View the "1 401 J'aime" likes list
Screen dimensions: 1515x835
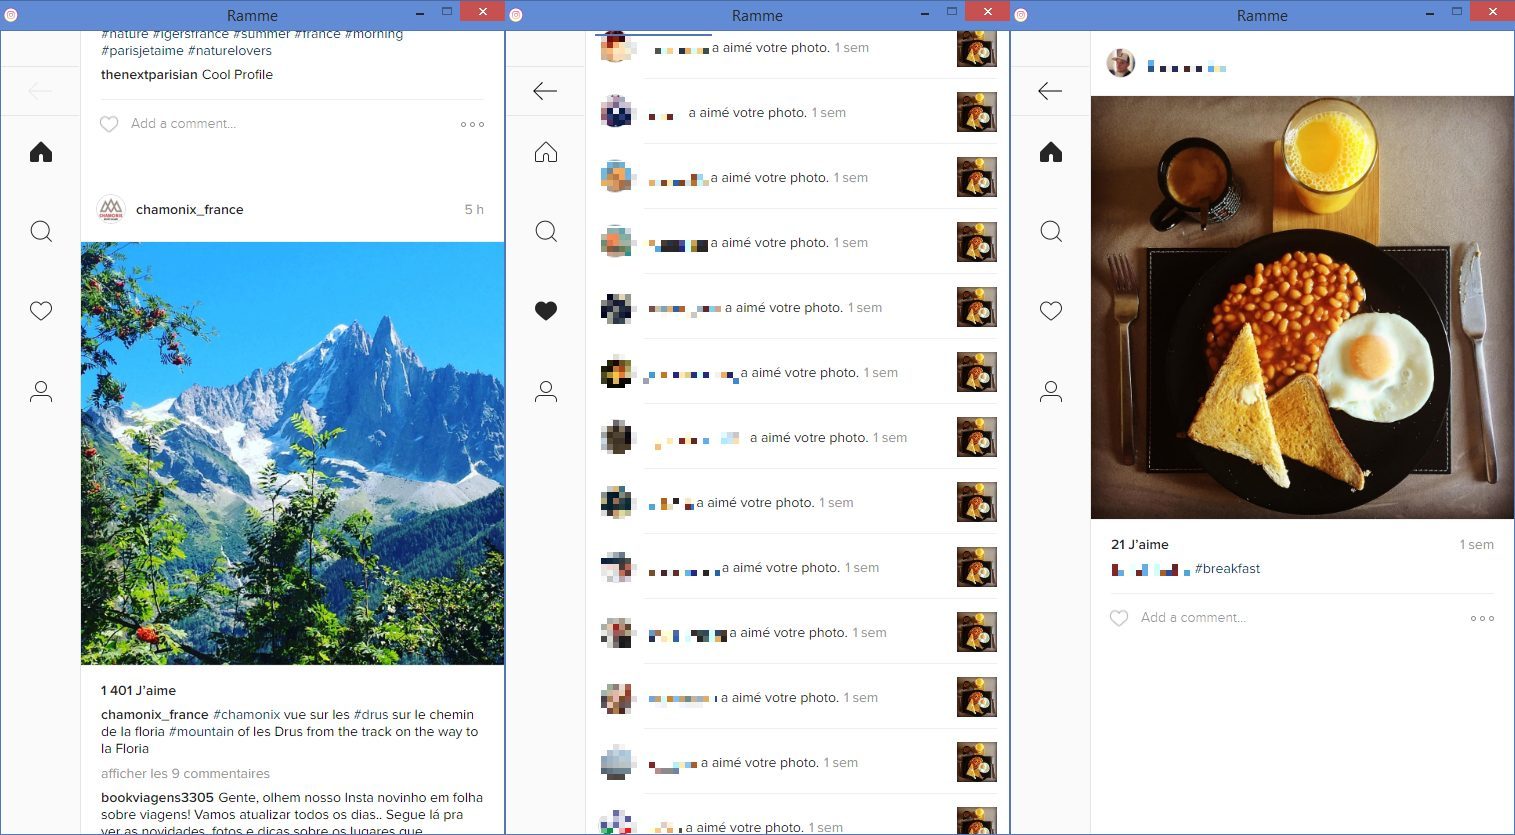[x=138, y=691]
